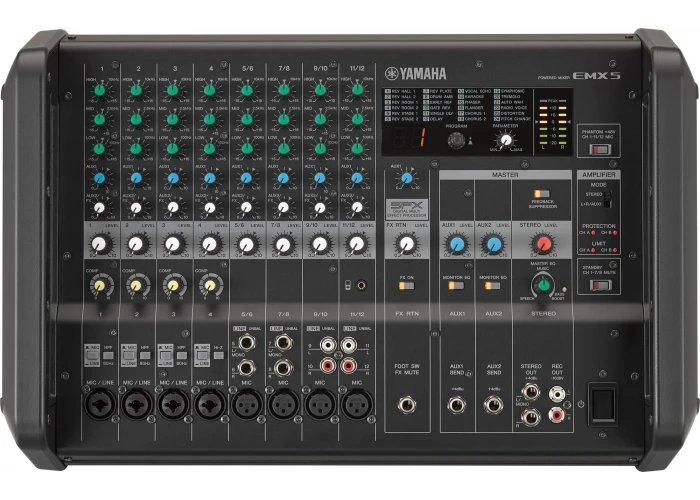
Task: Toggle the PHANTOM +48V switch
Action: click(x=599, y=149)
